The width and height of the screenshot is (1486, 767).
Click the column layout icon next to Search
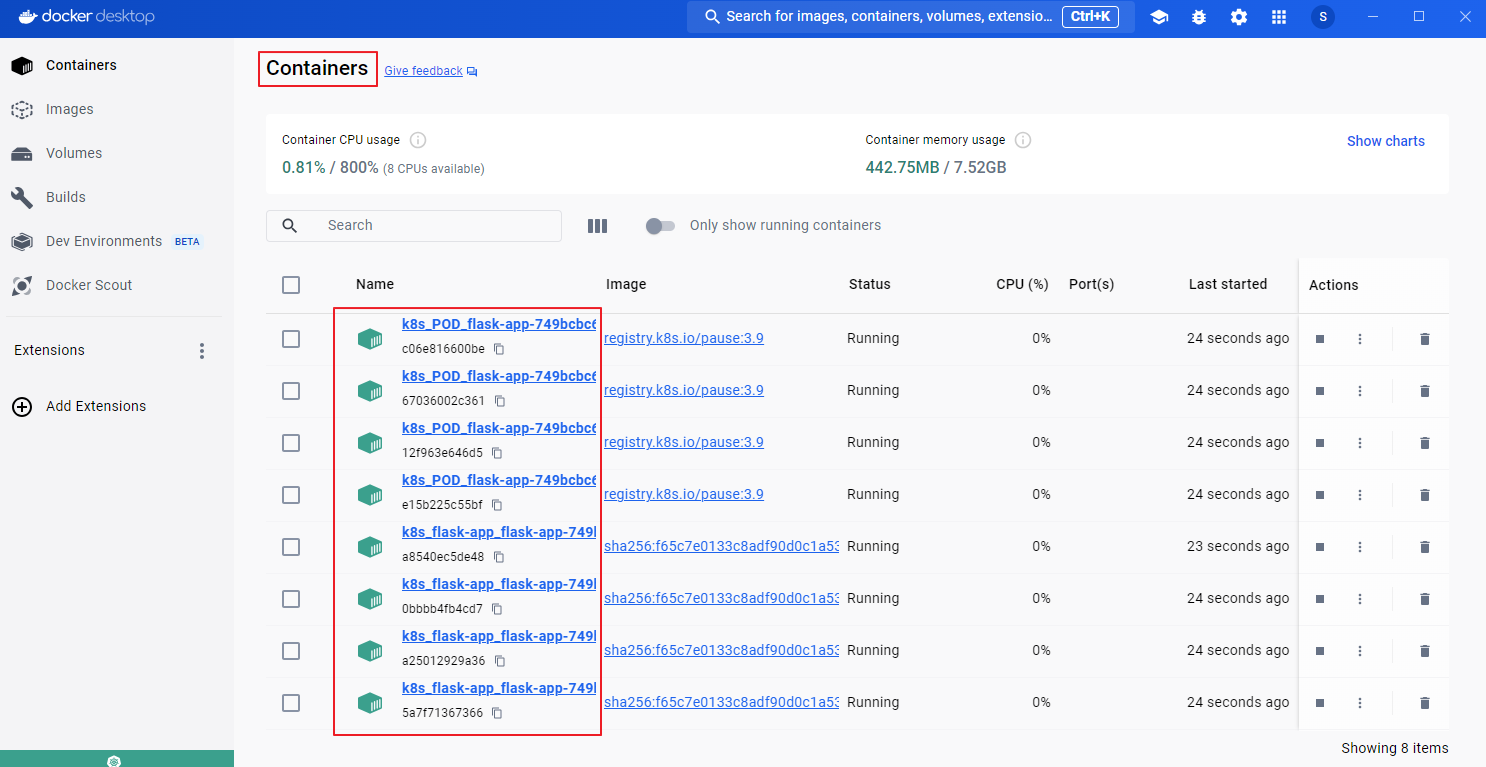click(x=597, y=226)
